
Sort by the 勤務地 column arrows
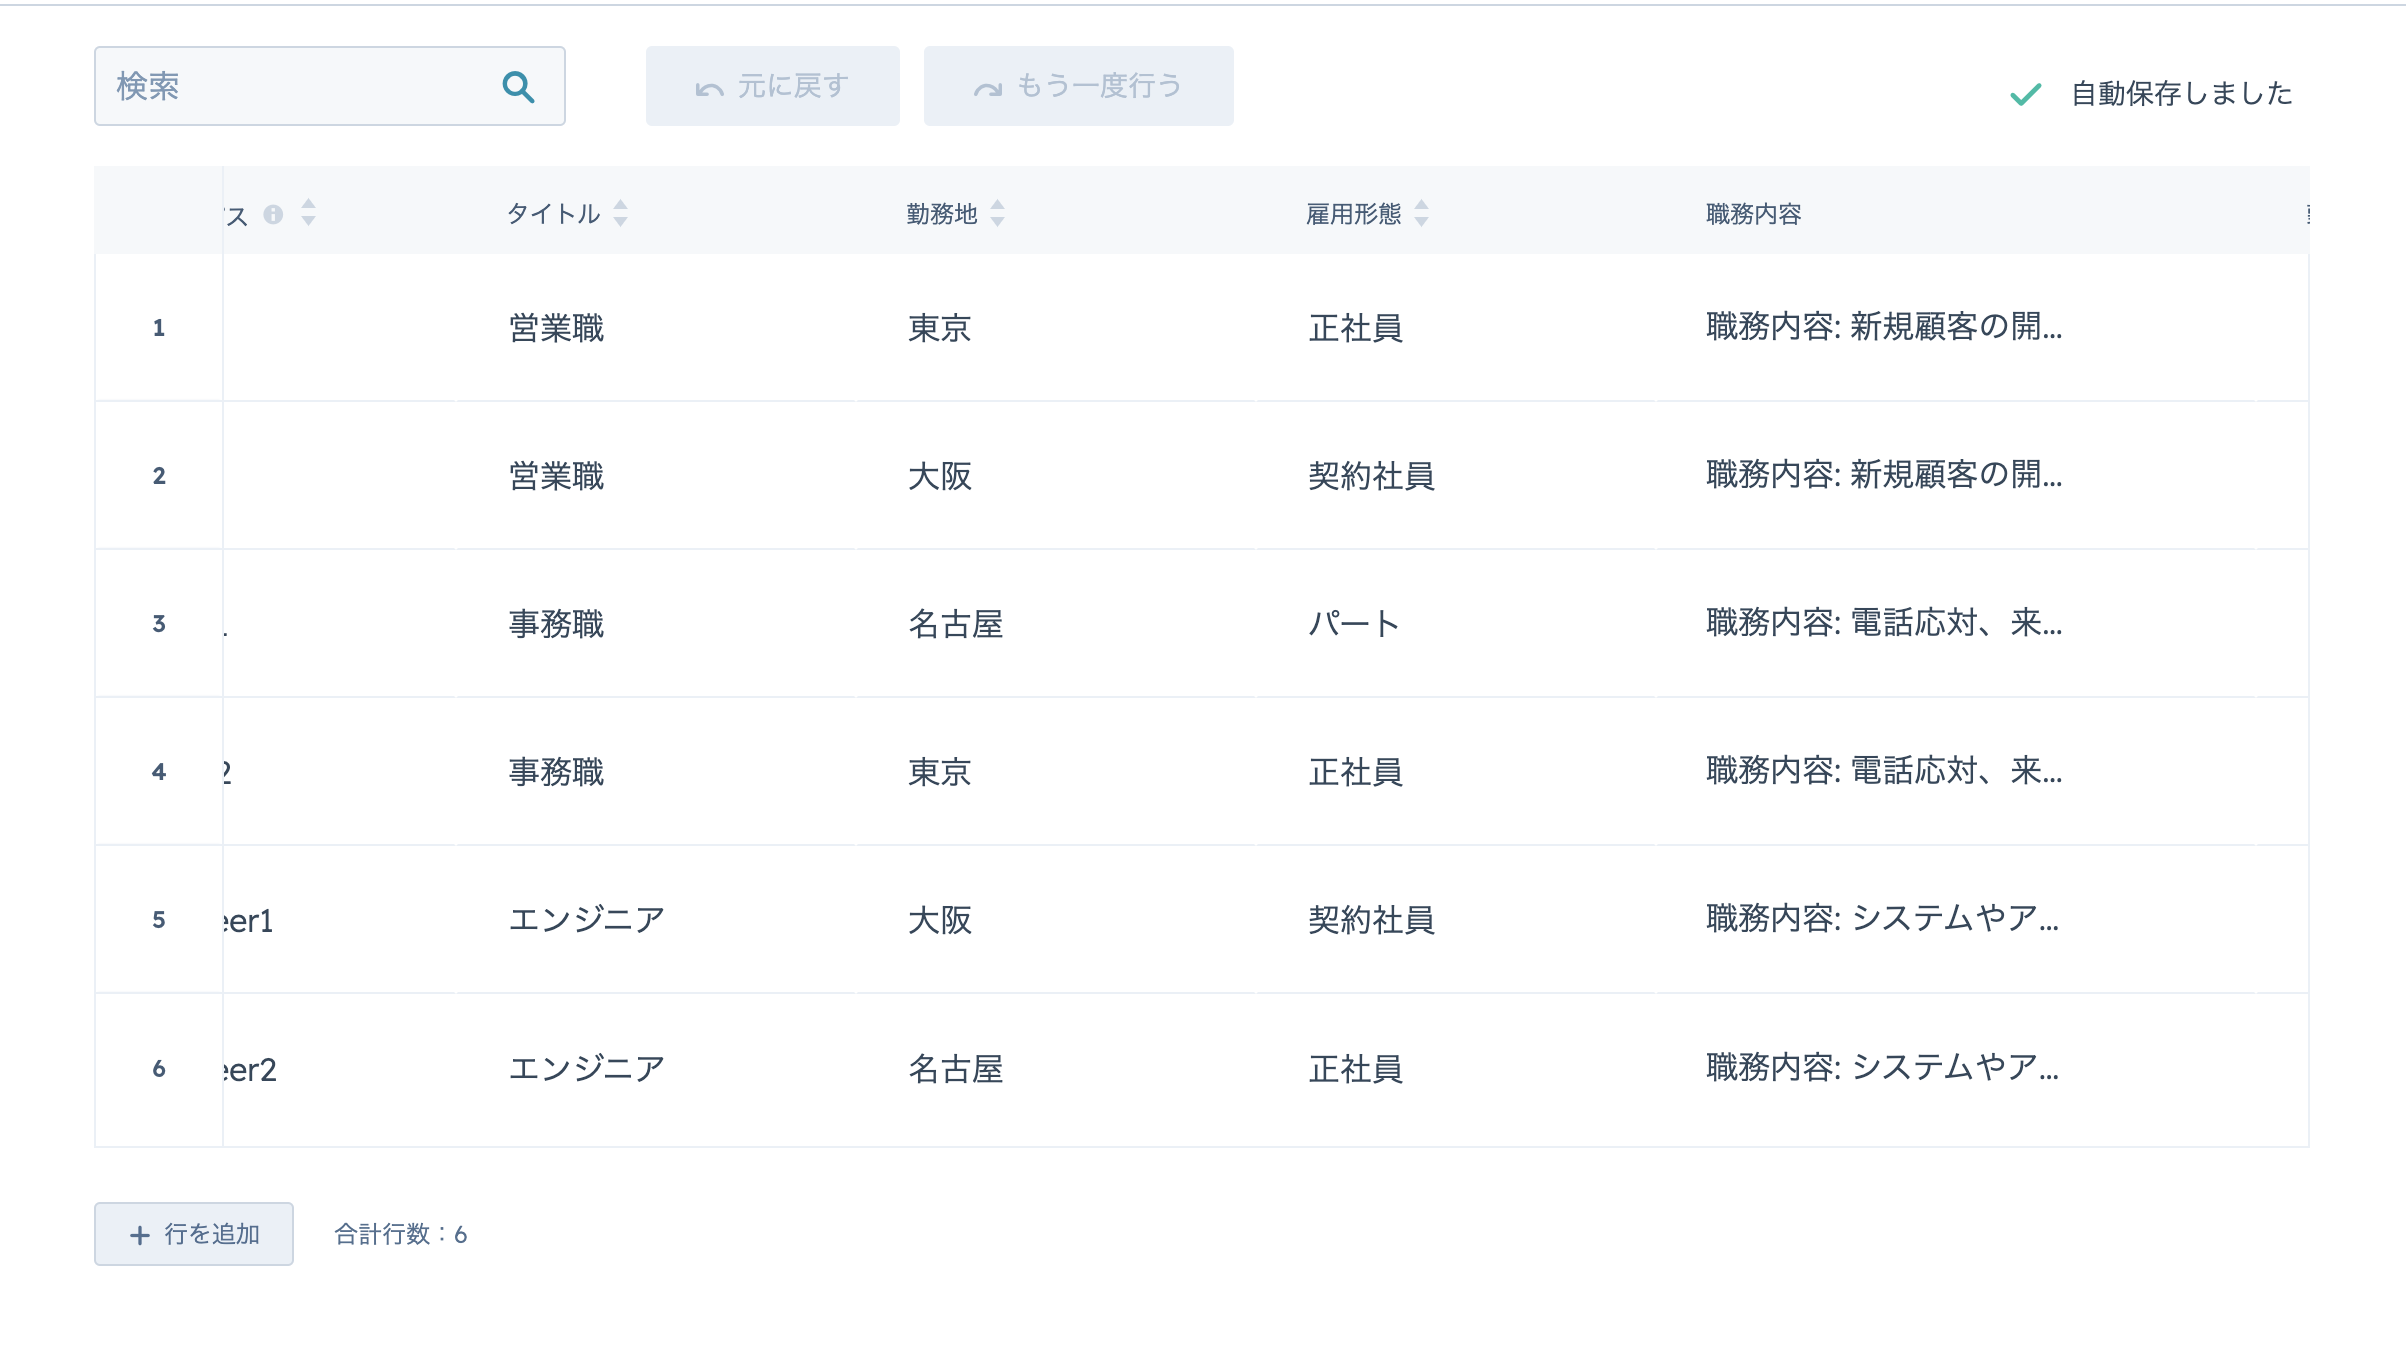click(x=997, y=213)
